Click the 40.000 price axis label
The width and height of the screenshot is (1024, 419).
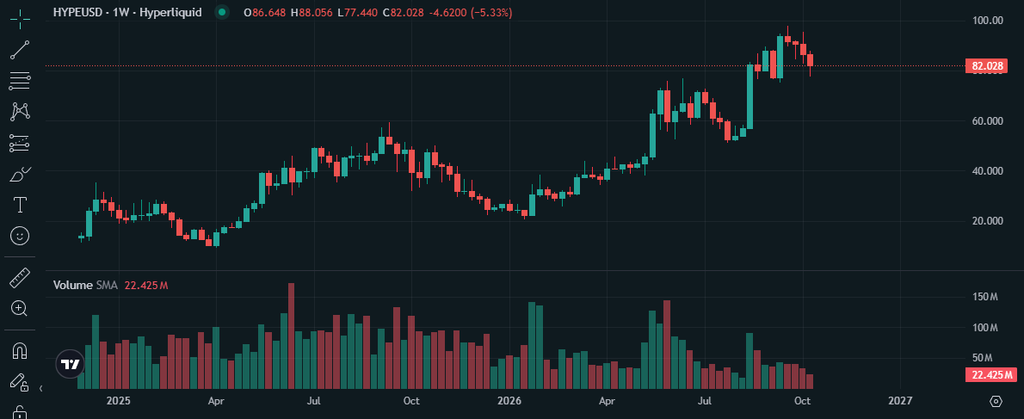(x=988, y=171)
